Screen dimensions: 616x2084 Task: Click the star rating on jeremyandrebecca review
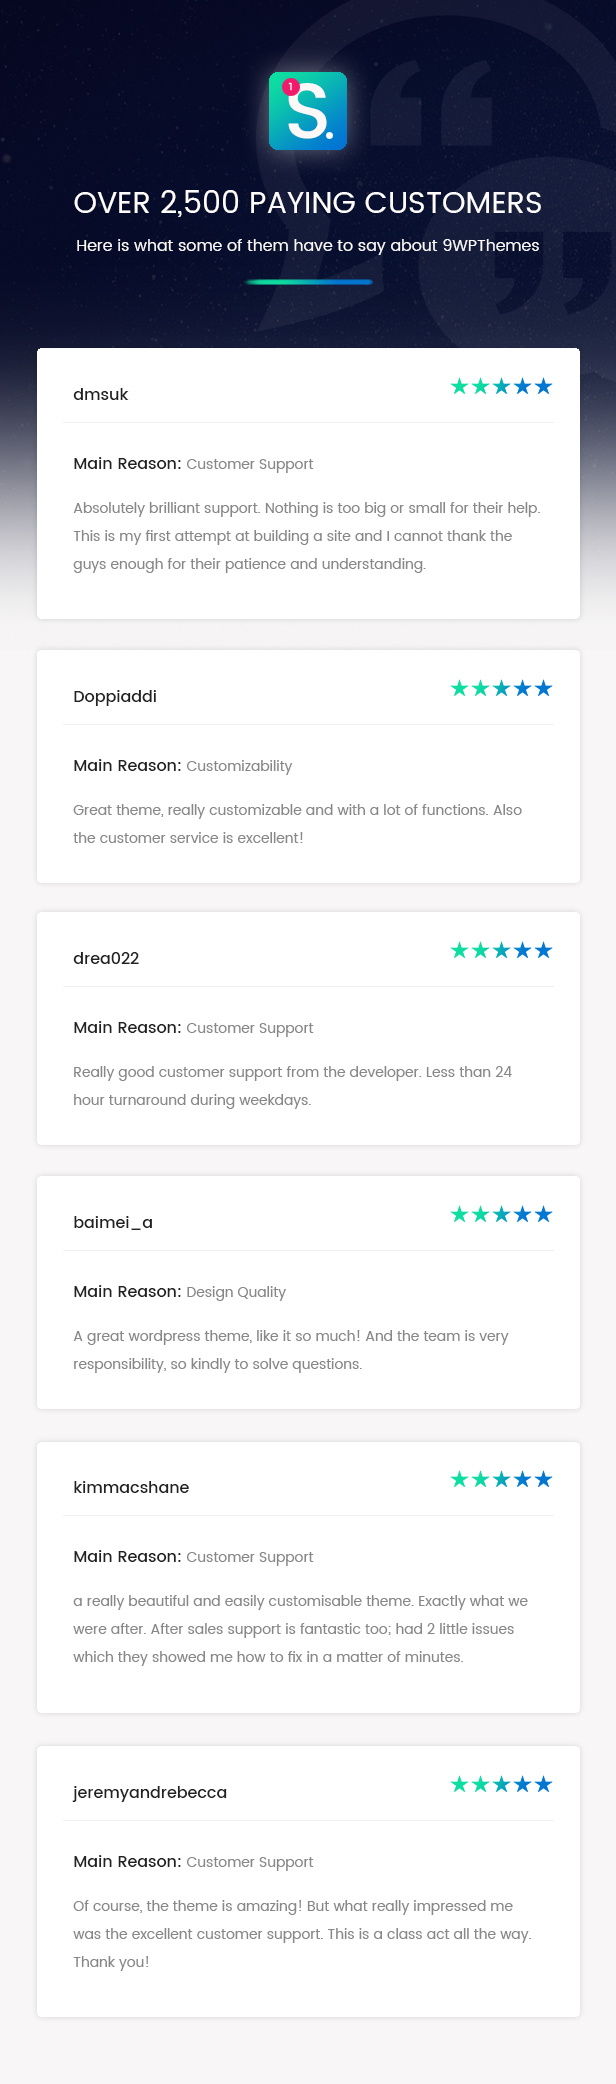501,1785
